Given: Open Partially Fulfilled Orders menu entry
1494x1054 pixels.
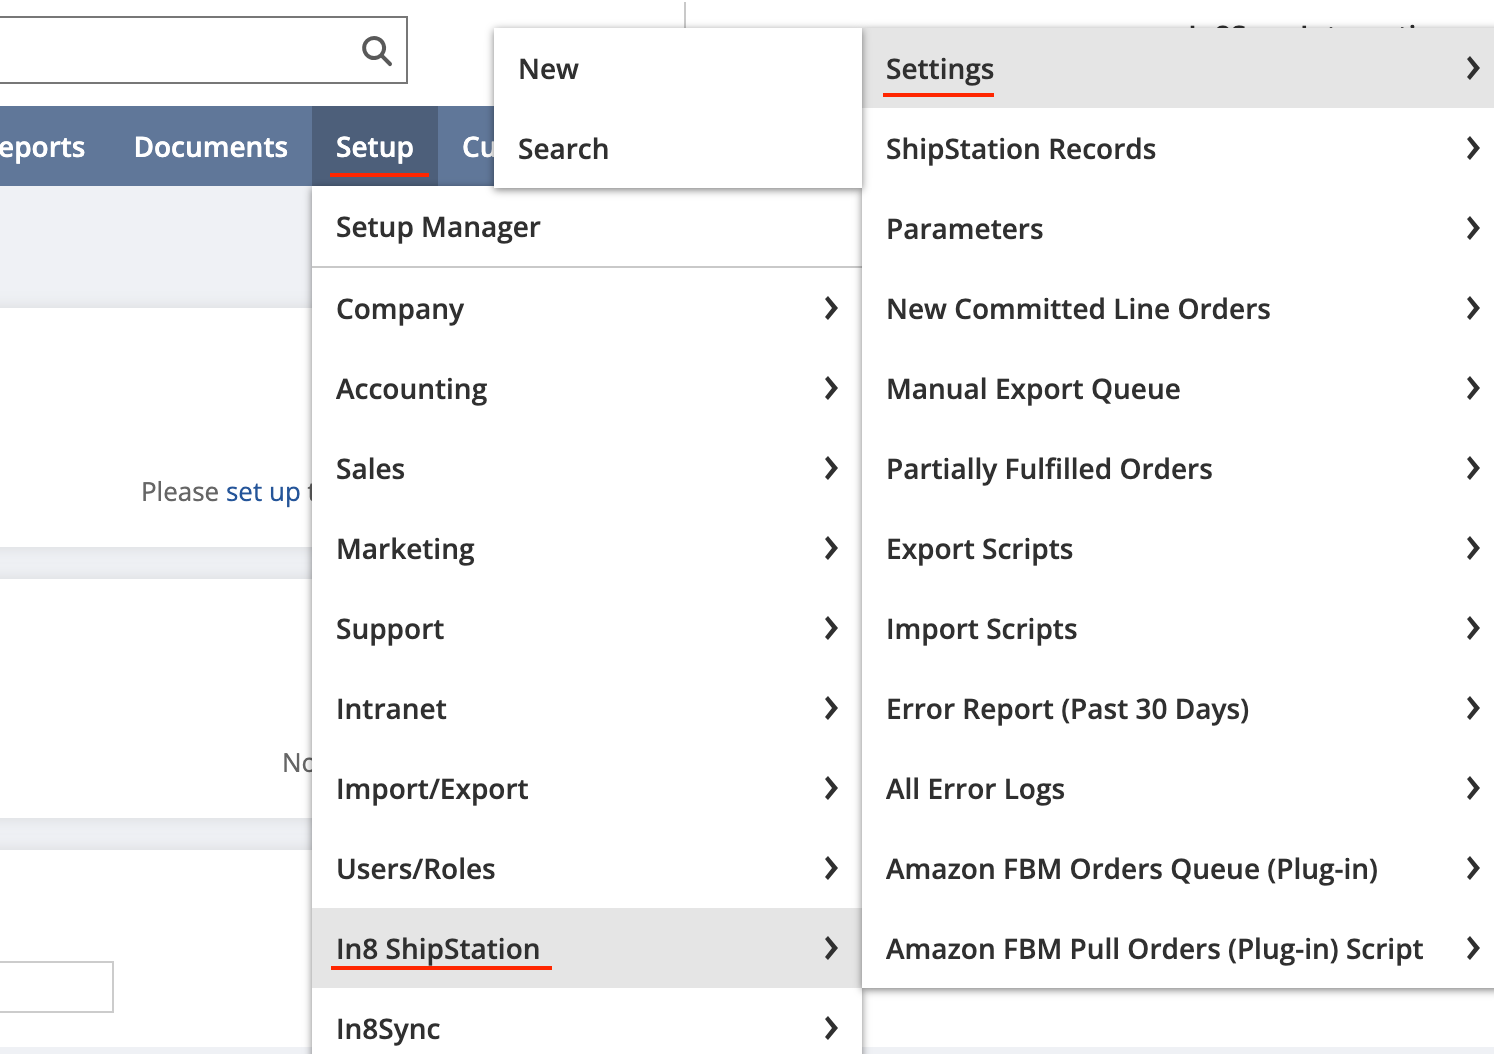Looking at the screenshot, I should coord(1049,469).
